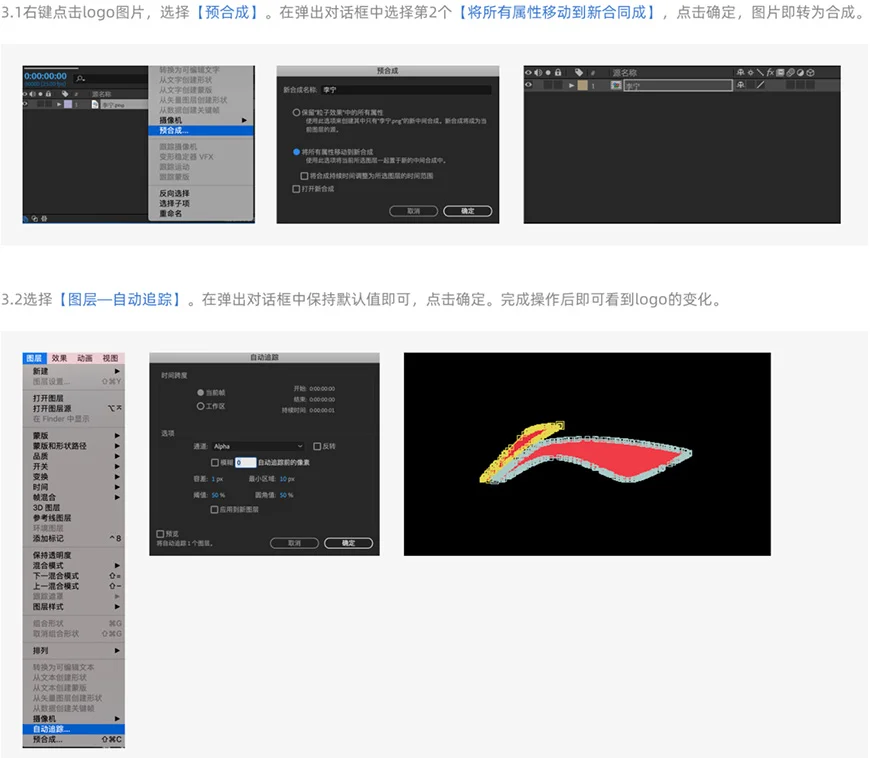Click the frame blending header icon

pyautogui.click(x=780, y=73)
